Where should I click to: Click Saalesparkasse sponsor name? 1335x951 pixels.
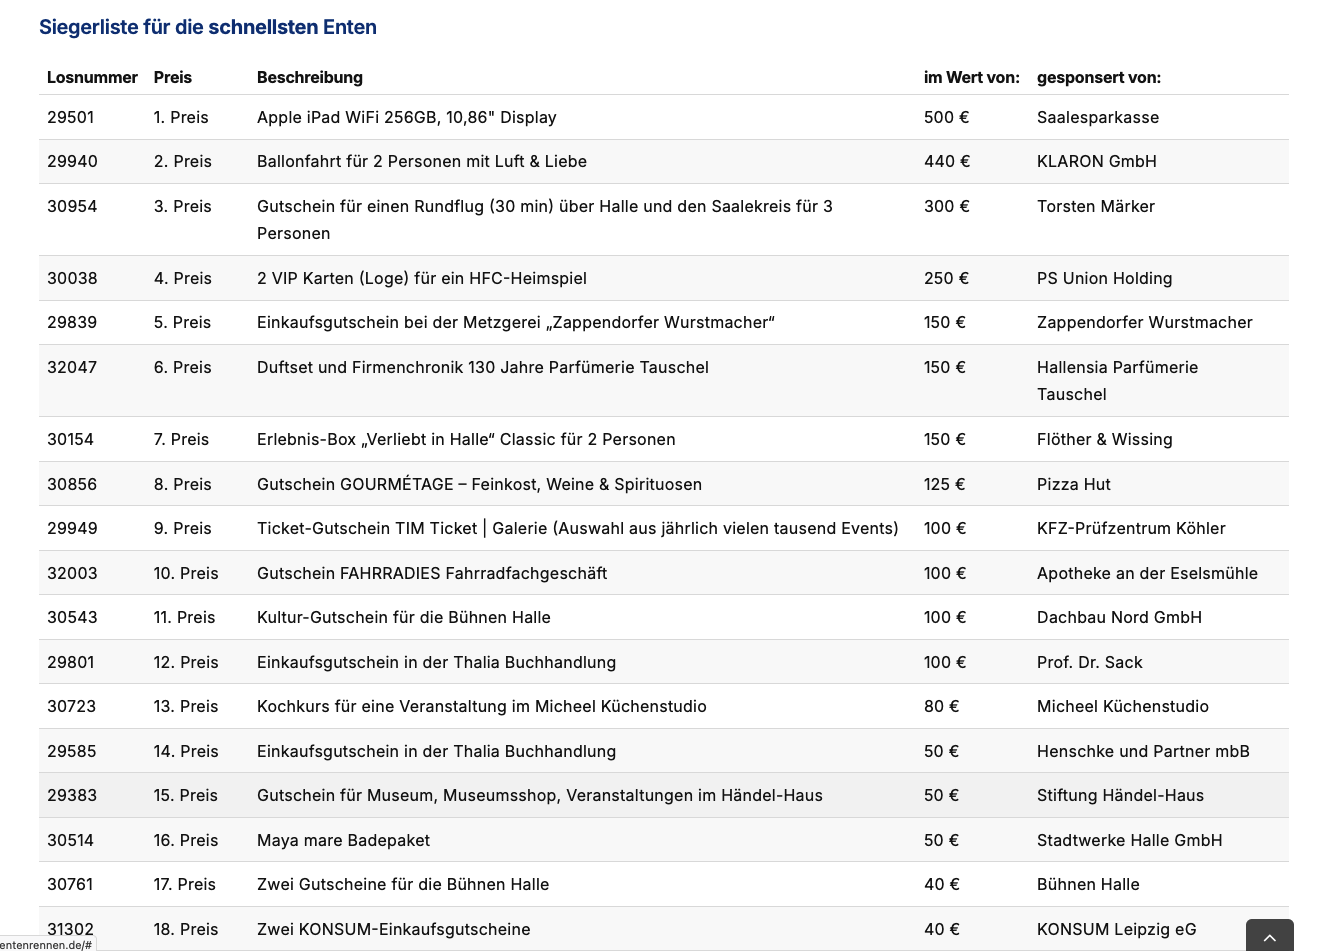(1097, 117)
